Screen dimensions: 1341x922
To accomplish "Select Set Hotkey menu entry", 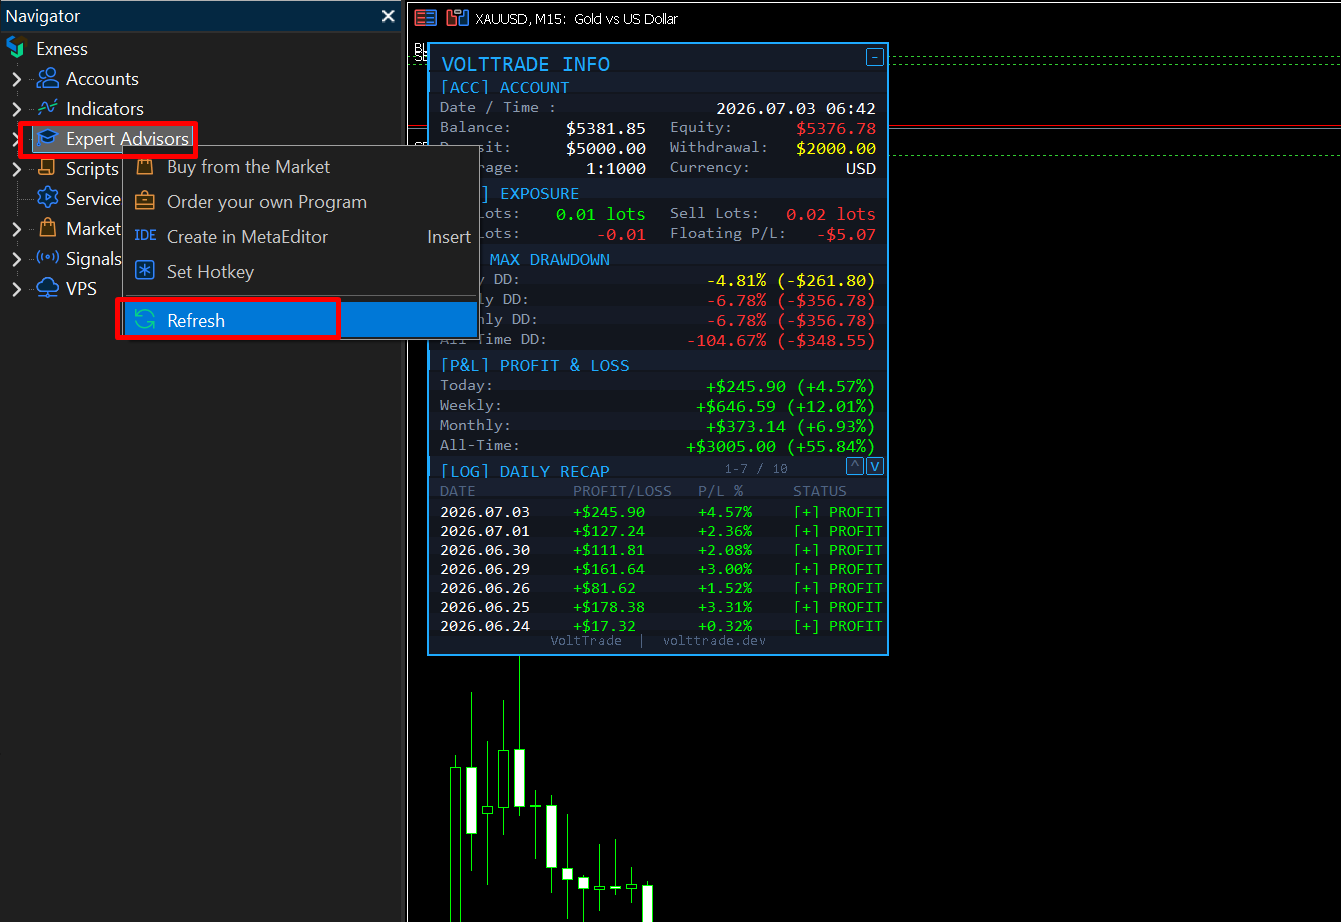I will 300,271.
